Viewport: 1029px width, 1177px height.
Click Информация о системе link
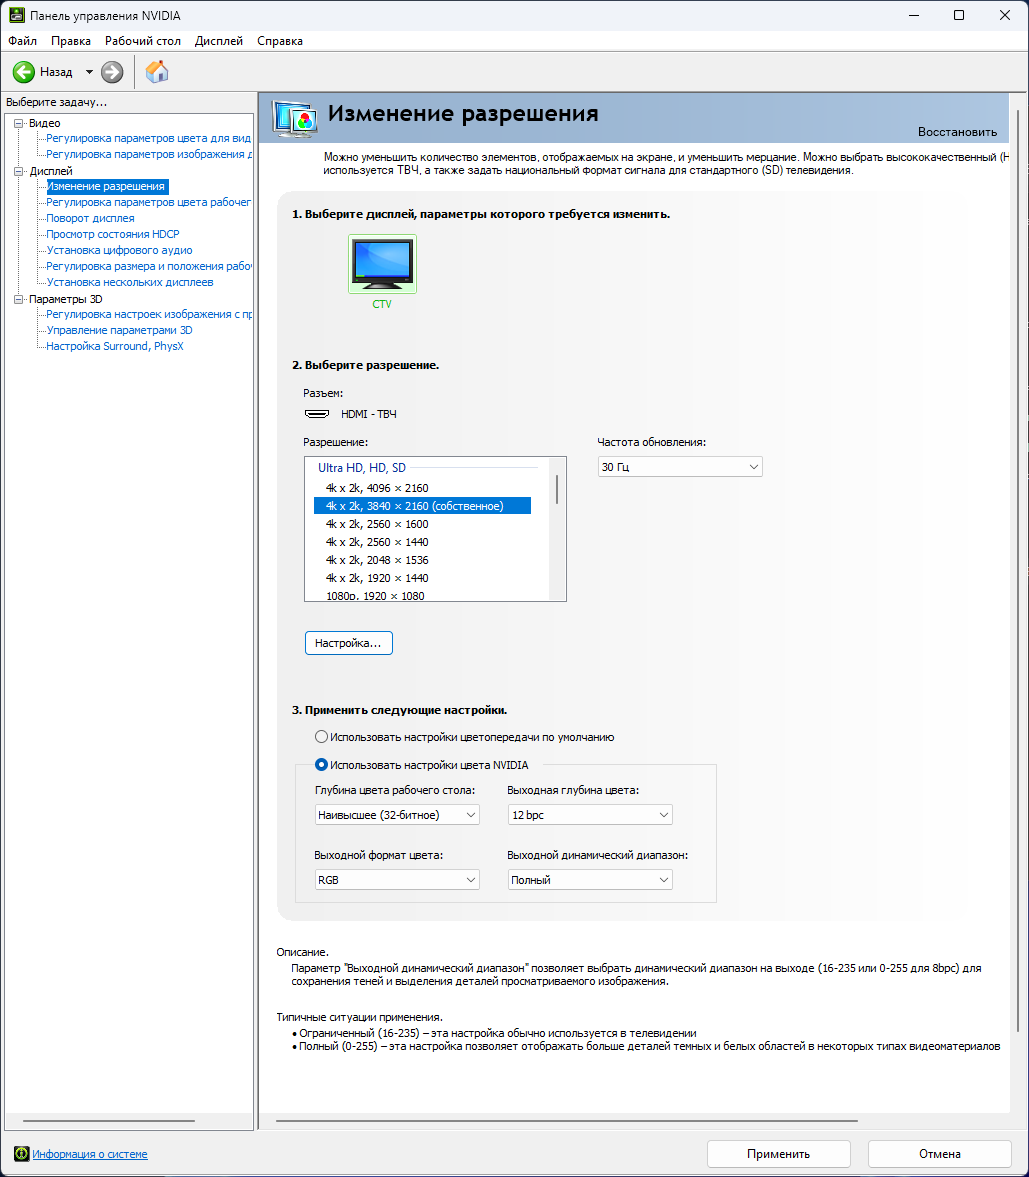[90, 1154]
